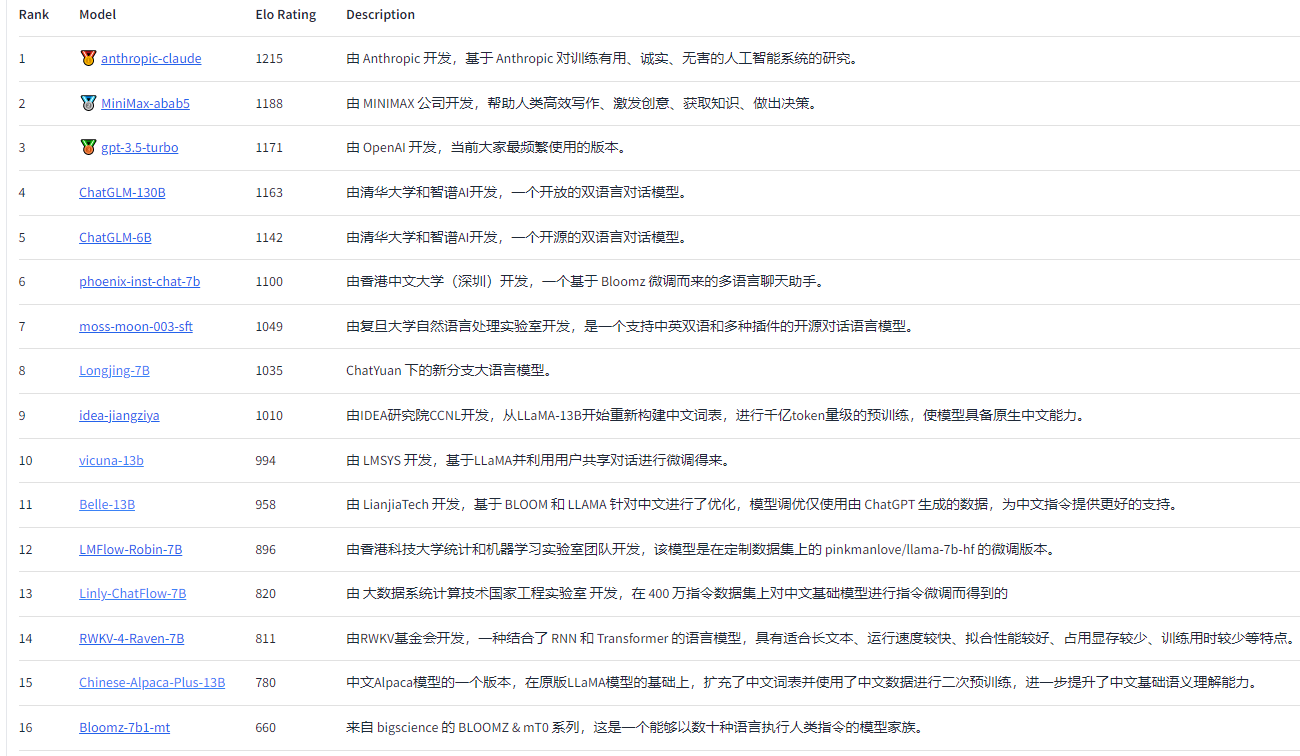Click the Model column header
The image size is (1300, 756).
click(97, 14)
